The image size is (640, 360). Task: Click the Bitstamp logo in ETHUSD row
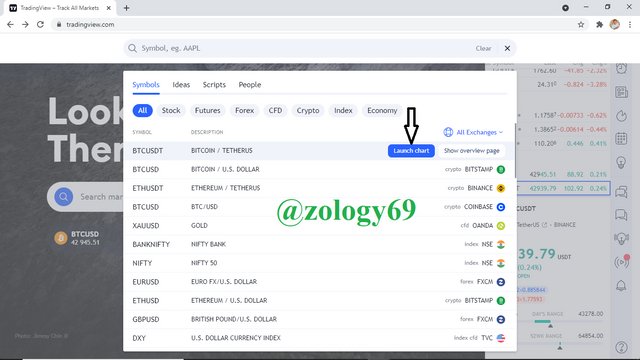pos(501,301)
